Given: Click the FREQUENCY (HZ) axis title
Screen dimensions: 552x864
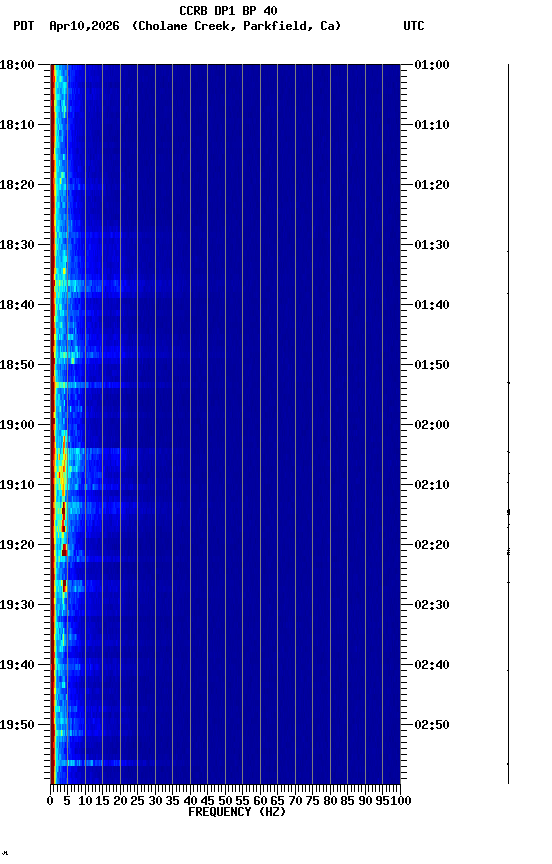Looking at the screenshot, I should [237, 812].
